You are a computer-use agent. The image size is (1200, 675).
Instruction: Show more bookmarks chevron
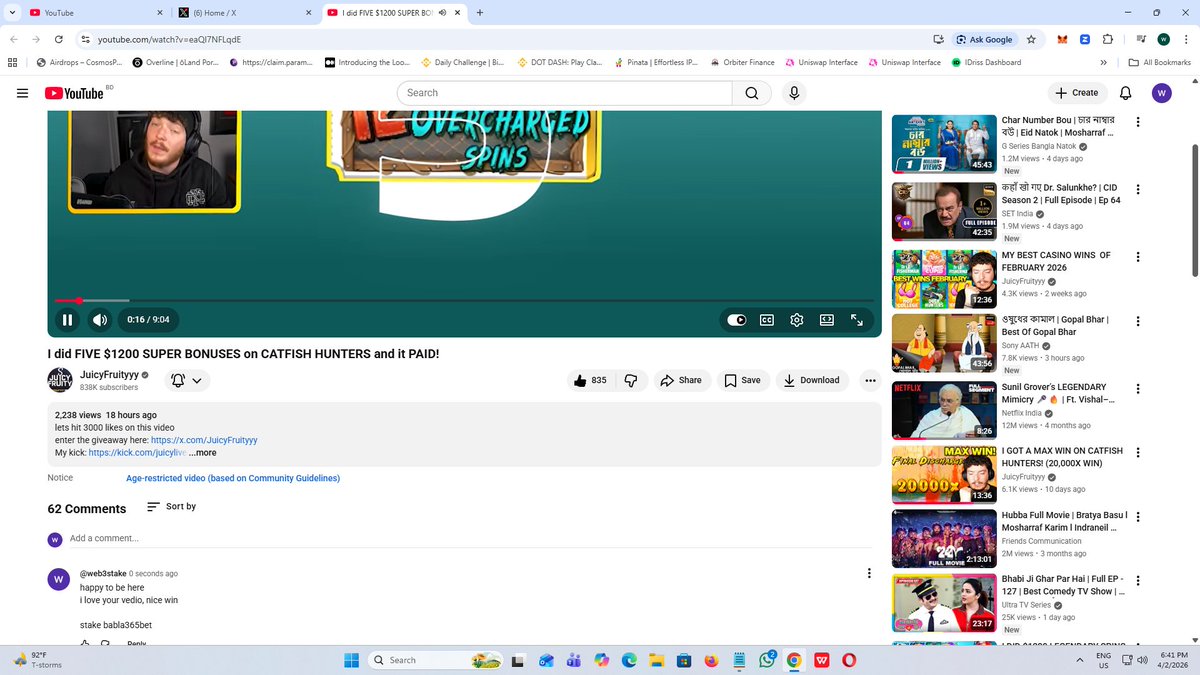tap(1103, 62)
